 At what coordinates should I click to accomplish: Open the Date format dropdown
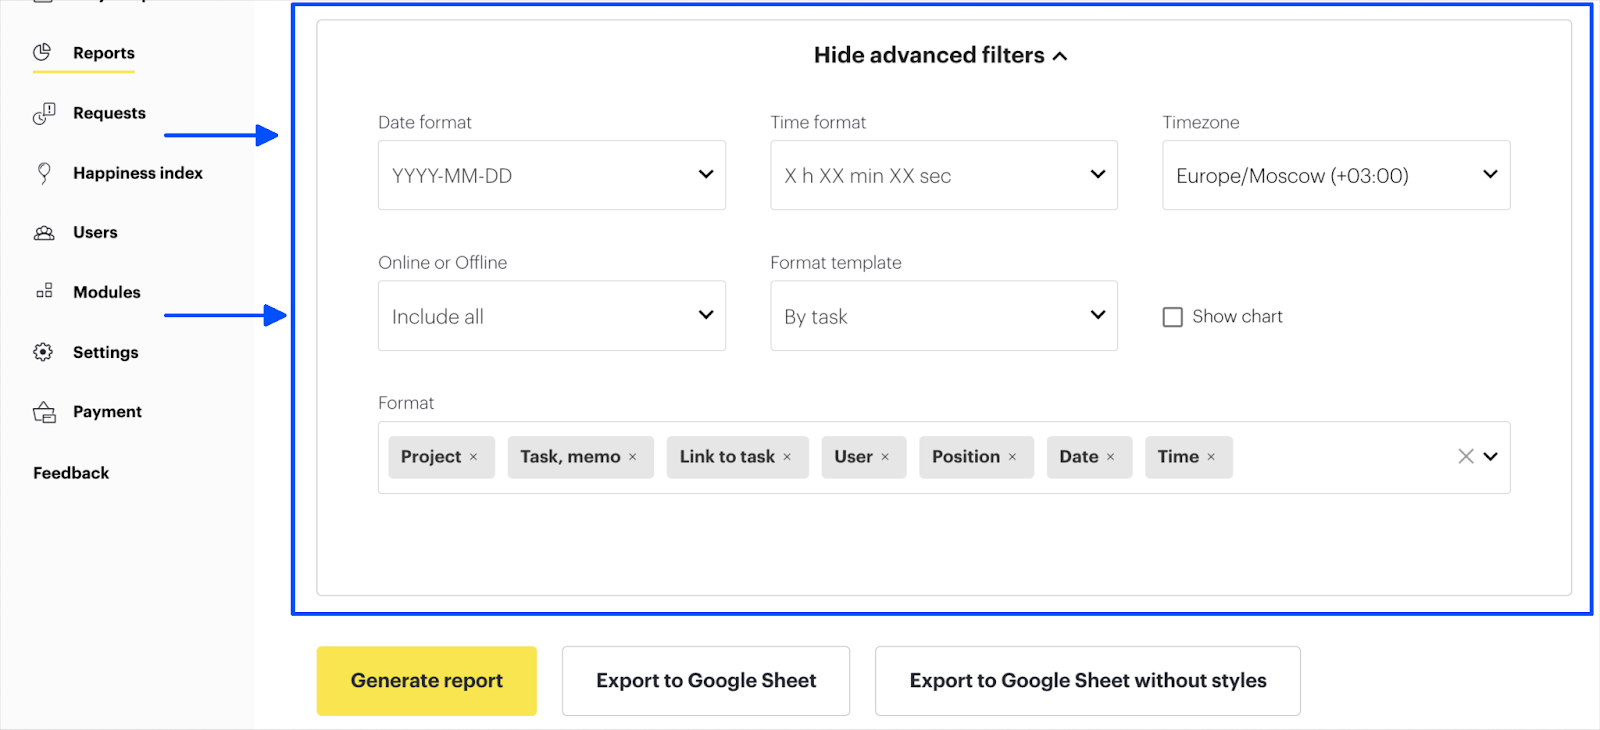click(552, 175)
